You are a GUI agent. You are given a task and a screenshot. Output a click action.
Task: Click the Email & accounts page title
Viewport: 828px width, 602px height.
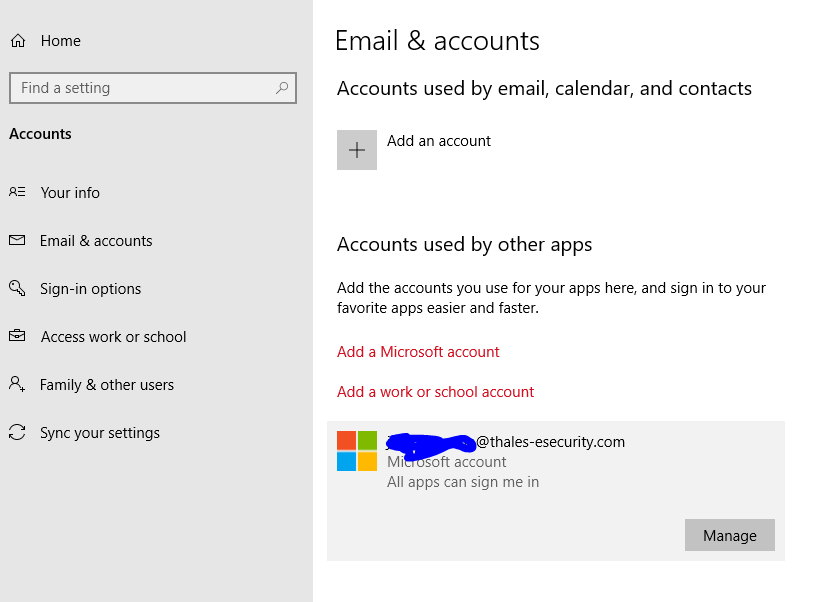[437, 41]
